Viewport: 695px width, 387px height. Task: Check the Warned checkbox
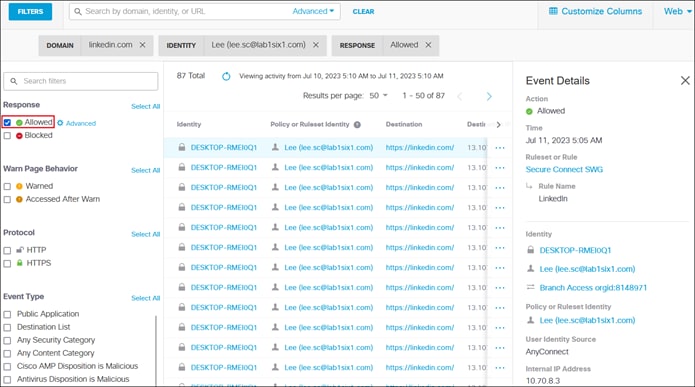7,186
